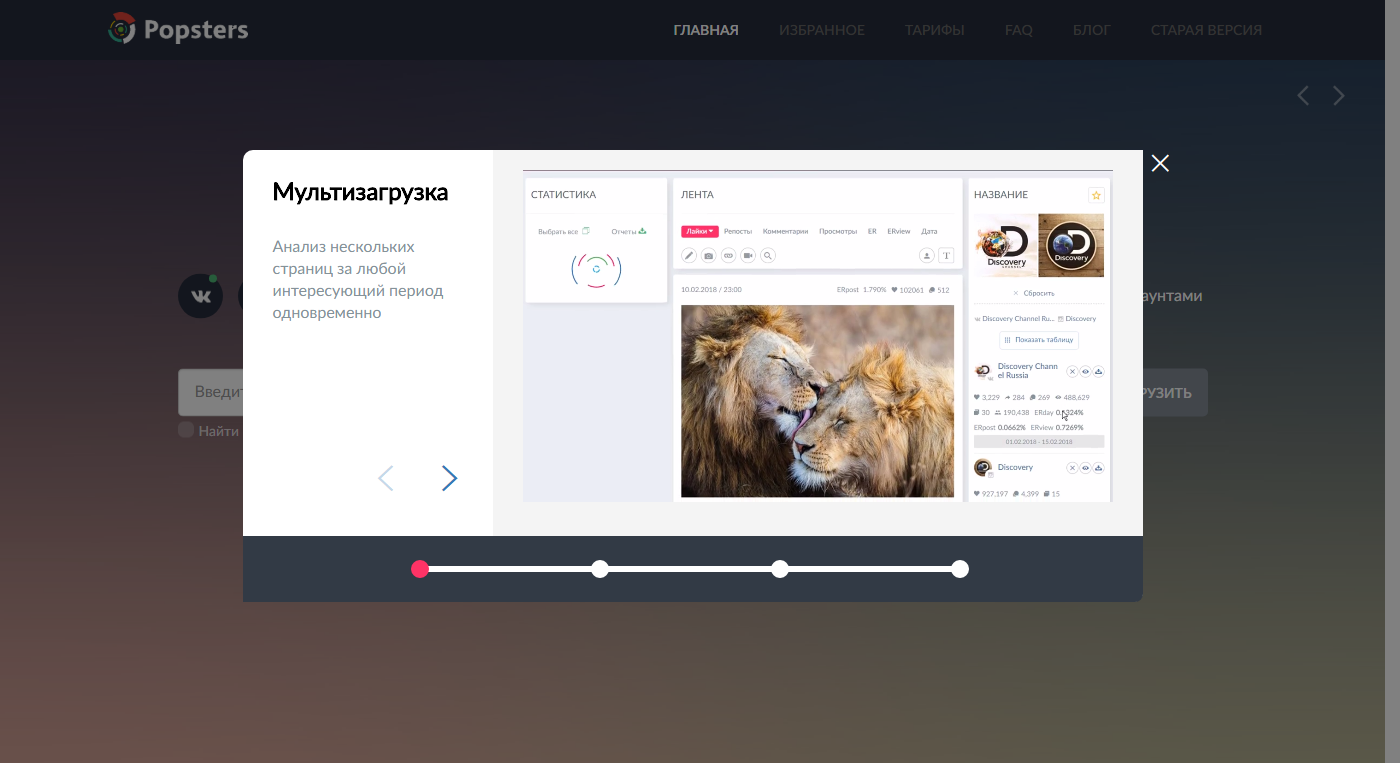The width and height of the screenshot is (1400, 763).
Task: Sort the feed by Комментарии in the preview
Action: pyautogui.click(x=785, y=231)
